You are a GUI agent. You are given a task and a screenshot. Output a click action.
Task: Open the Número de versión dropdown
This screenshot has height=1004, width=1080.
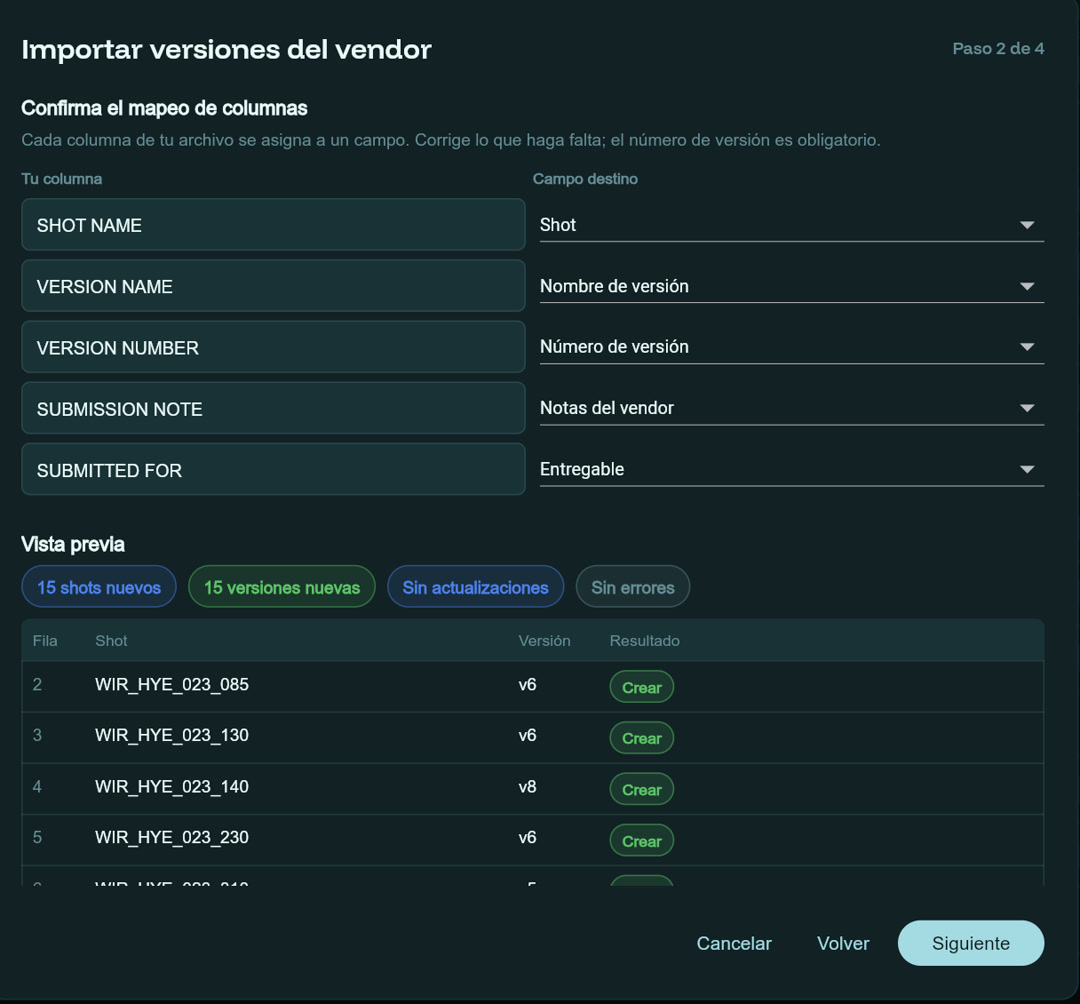coord(791,347)
